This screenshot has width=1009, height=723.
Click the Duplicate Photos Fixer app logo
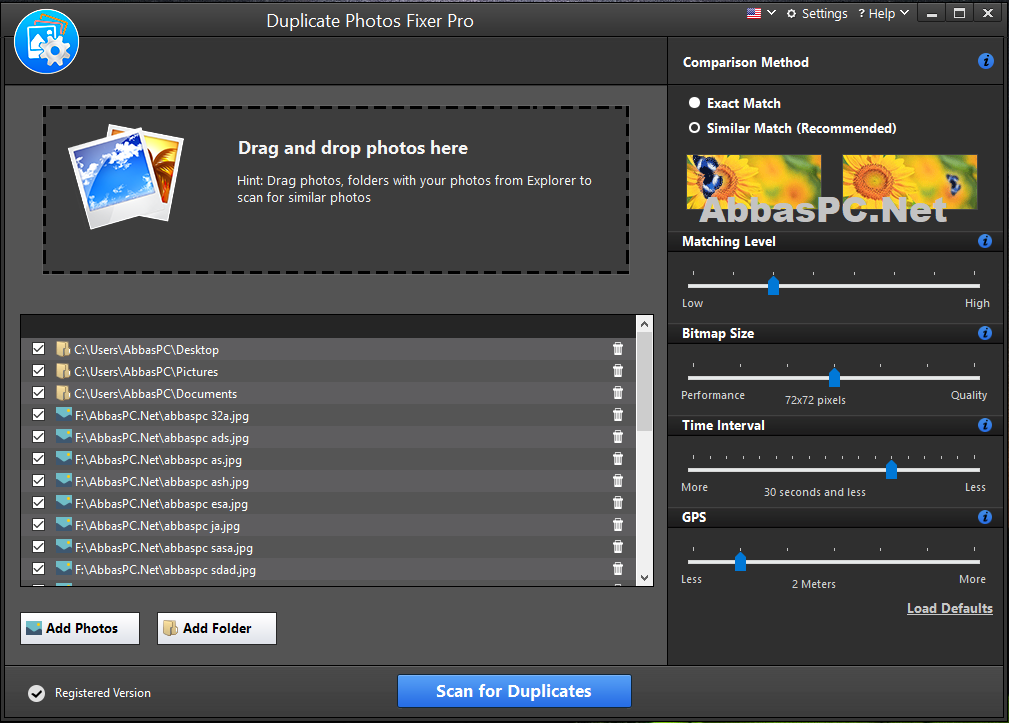coord(46,42)
